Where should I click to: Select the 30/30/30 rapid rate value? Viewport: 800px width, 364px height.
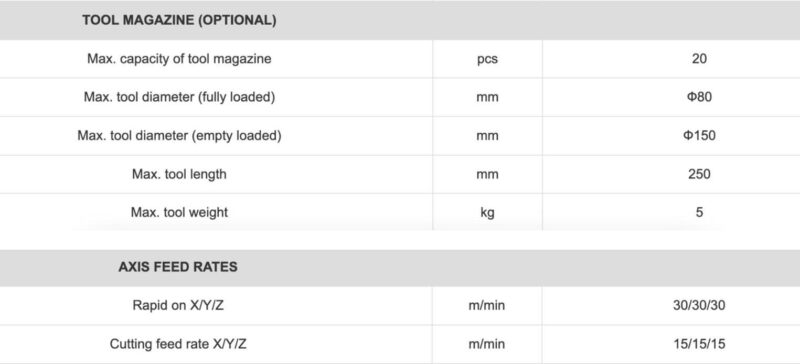[x=699, y=305]
